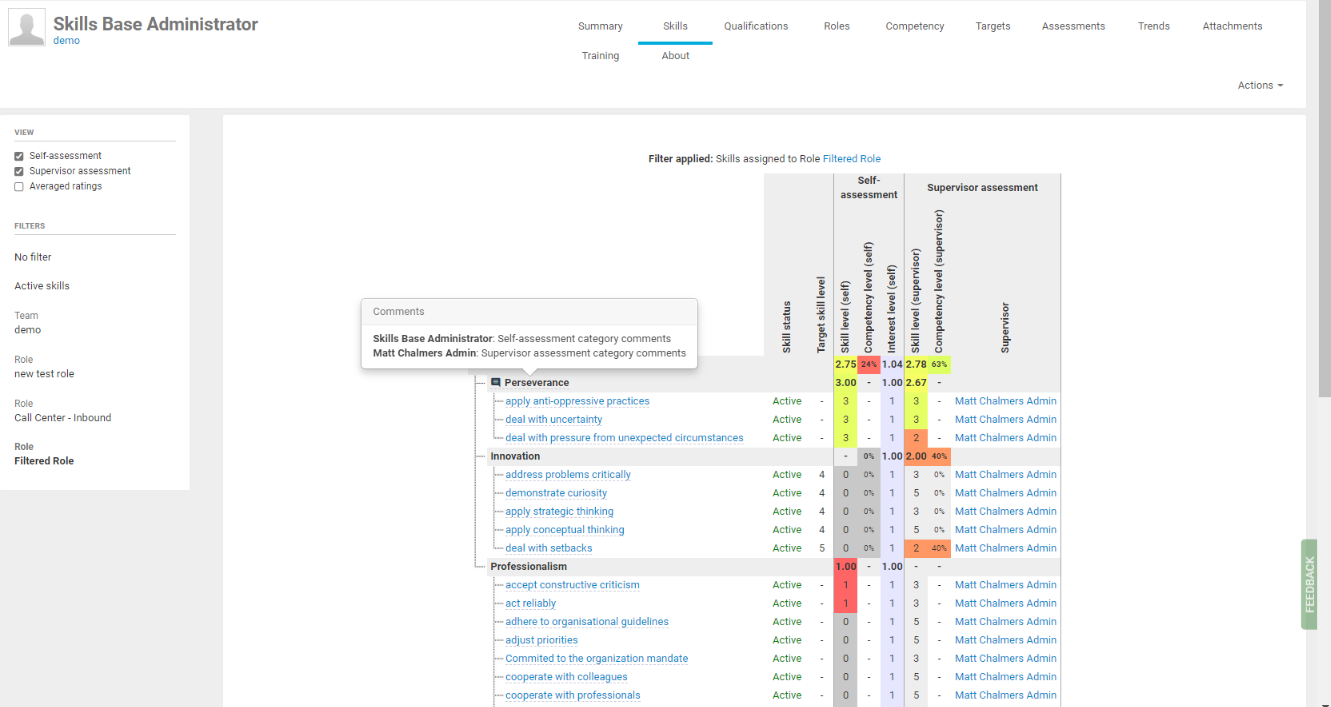
Task: Open the Filtered Role link
Action: [x=851, y=159]
